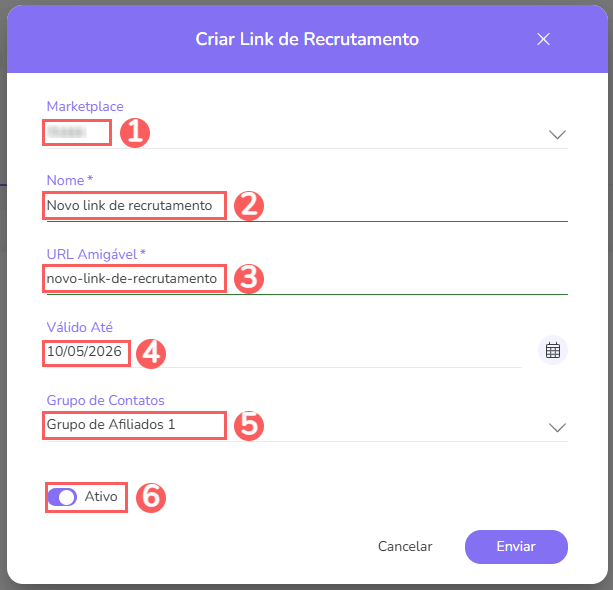Click the red number 6 marker

click(x=150, y=497)
